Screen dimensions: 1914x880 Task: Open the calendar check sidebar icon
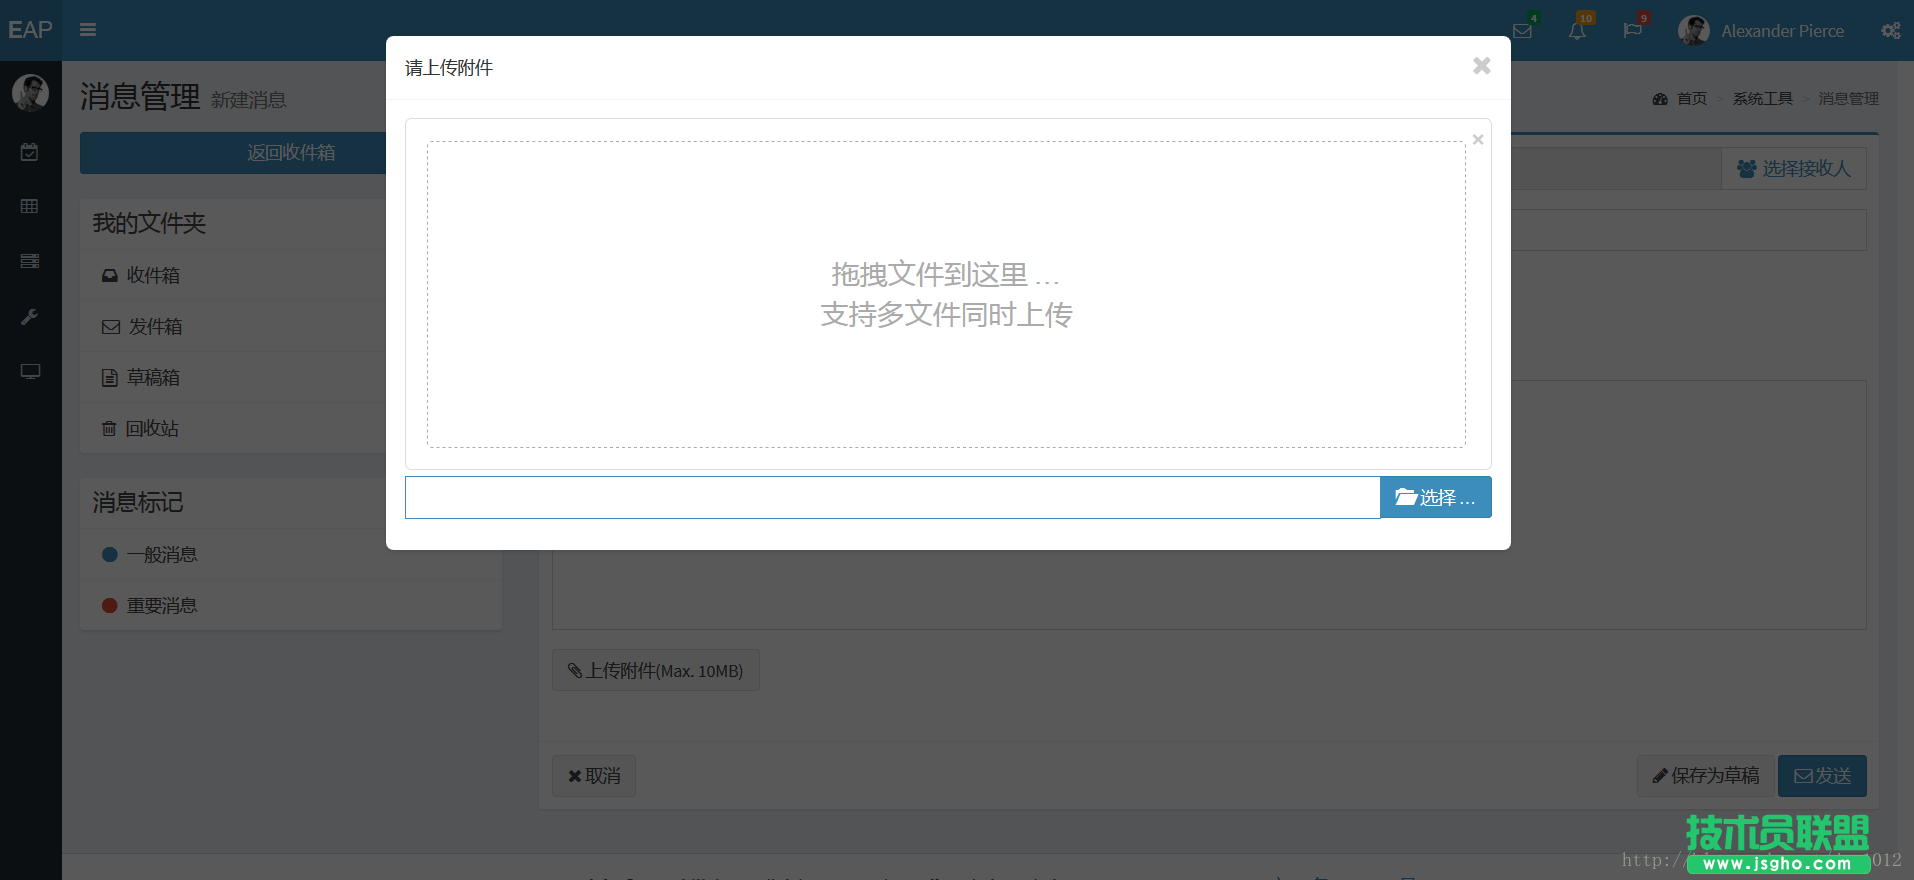point(30,152)
